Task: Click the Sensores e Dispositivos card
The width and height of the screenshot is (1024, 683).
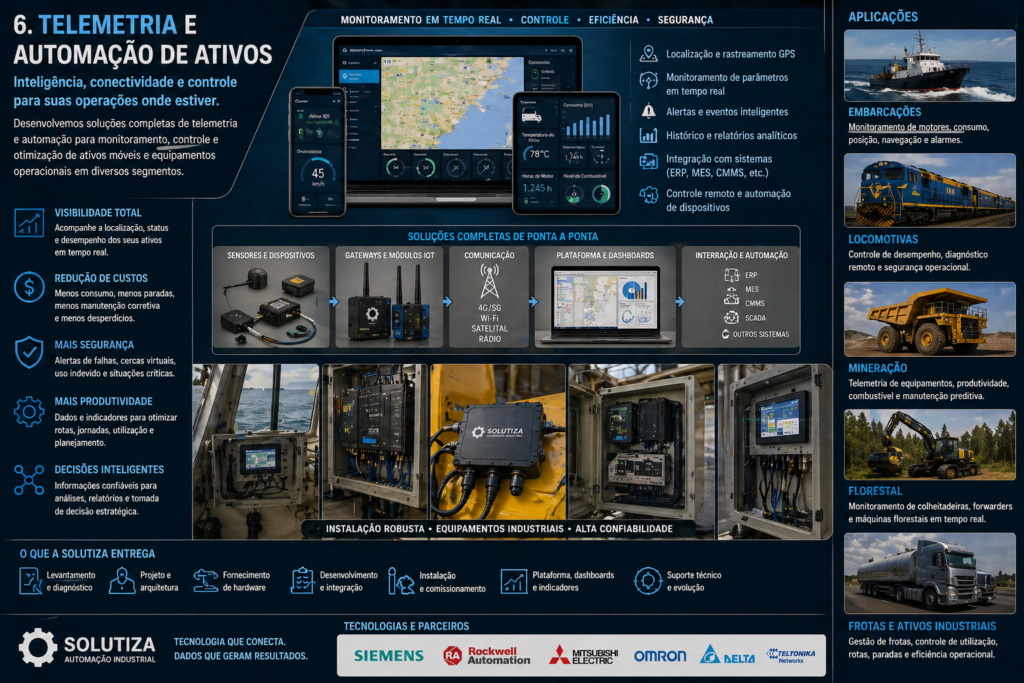Action: pos(271,297)
